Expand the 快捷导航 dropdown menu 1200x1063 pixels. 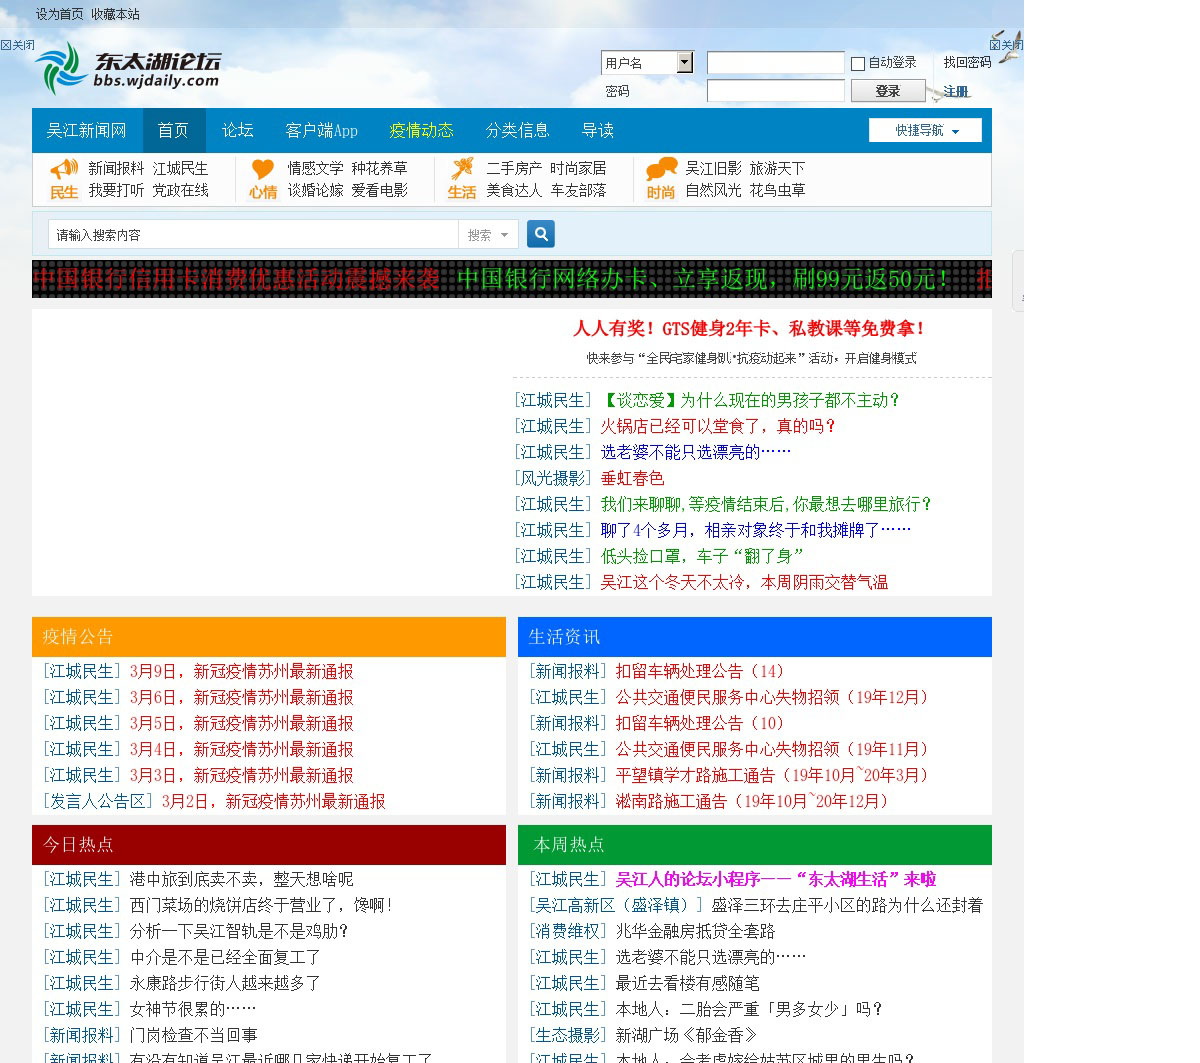tap(925, 131)
